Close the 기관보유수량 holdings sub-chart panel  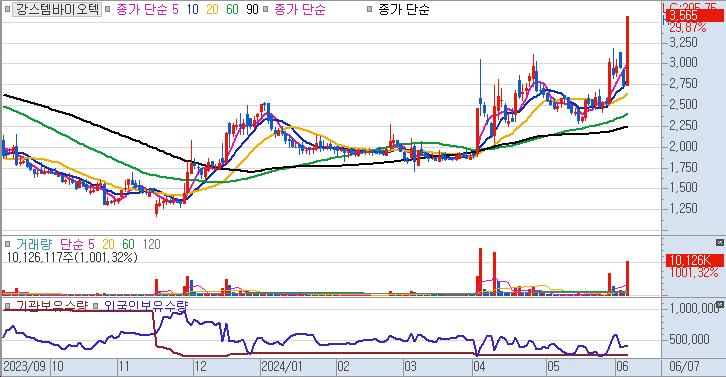[719, 304]
